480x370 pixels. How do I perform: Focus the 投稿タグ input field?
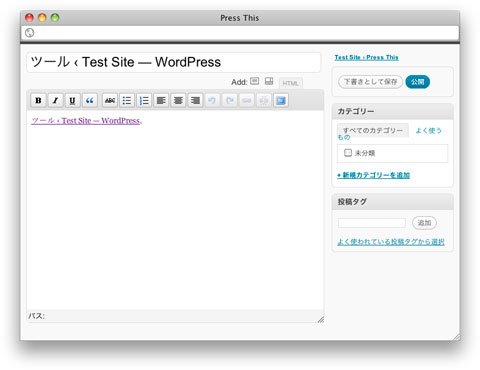[x=372, y=223]
